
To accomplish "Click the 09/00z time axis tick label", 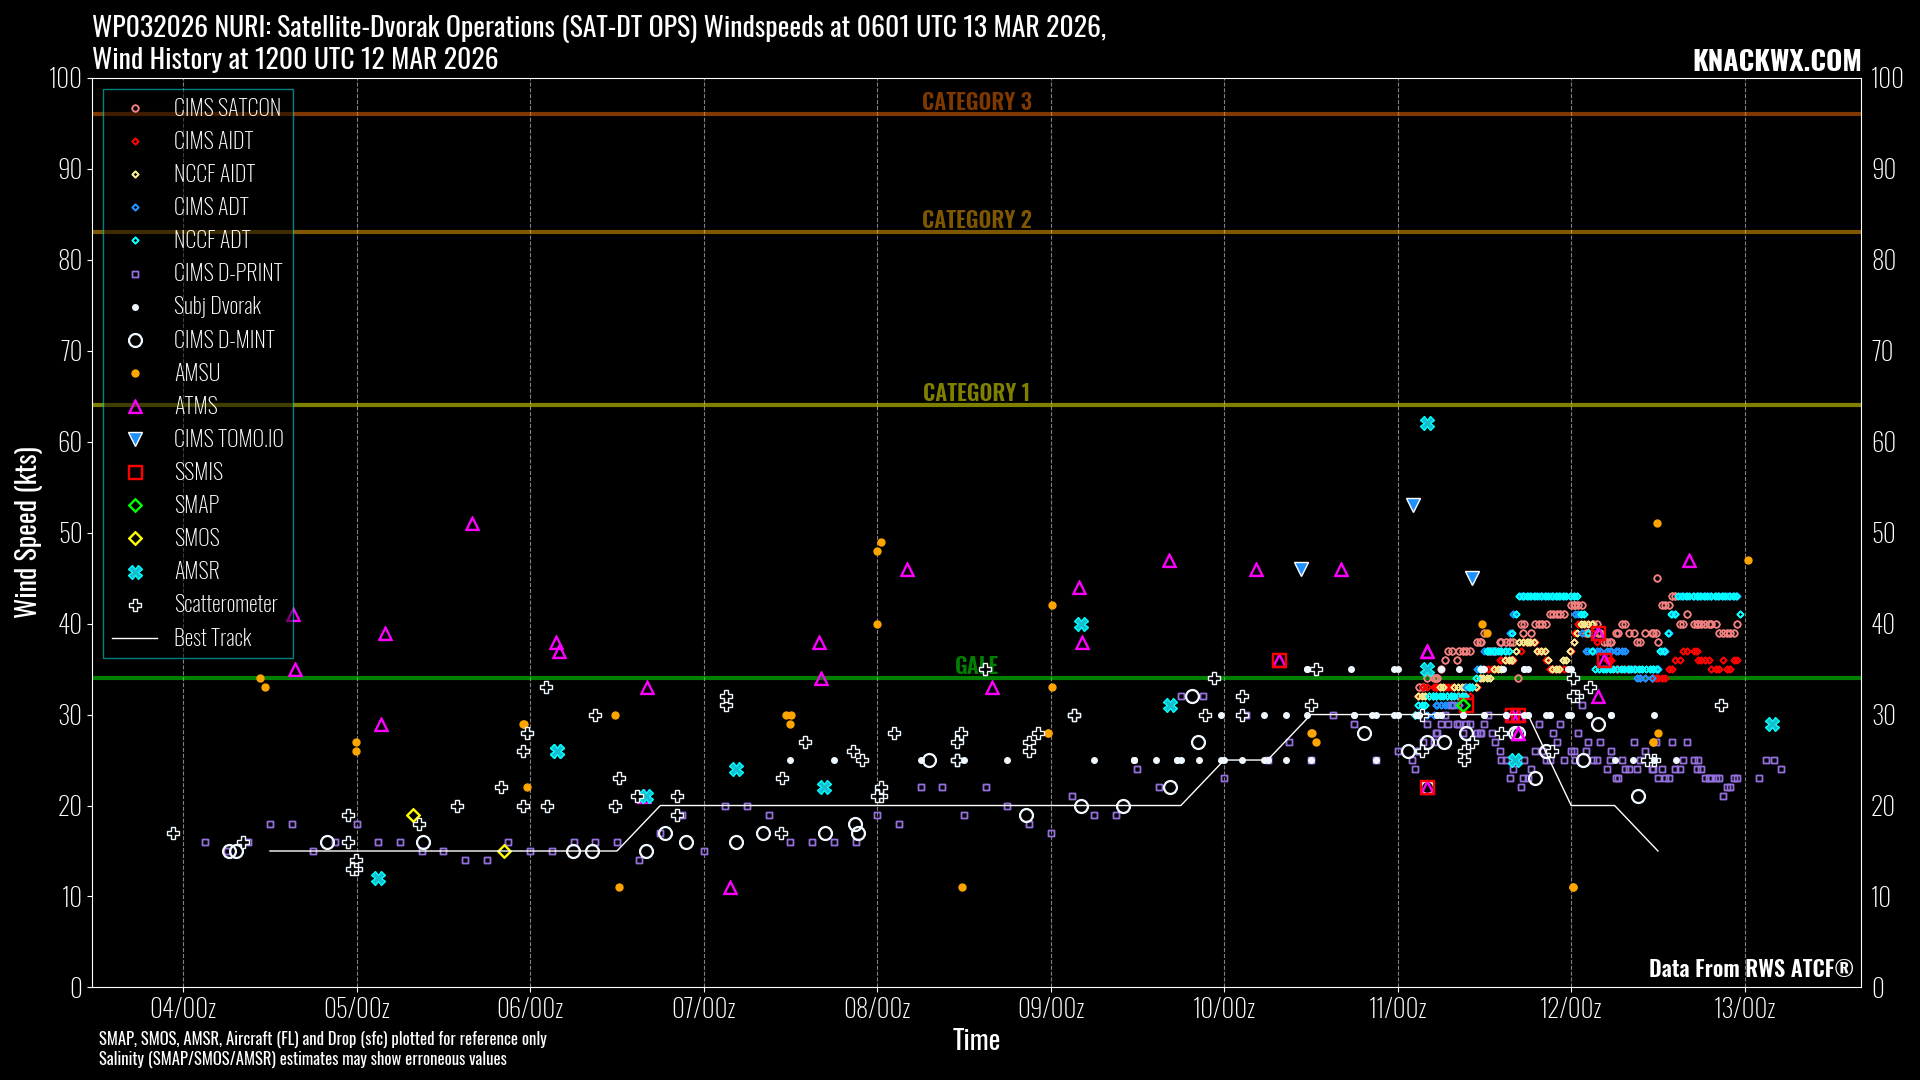I will point(1051,1008).
